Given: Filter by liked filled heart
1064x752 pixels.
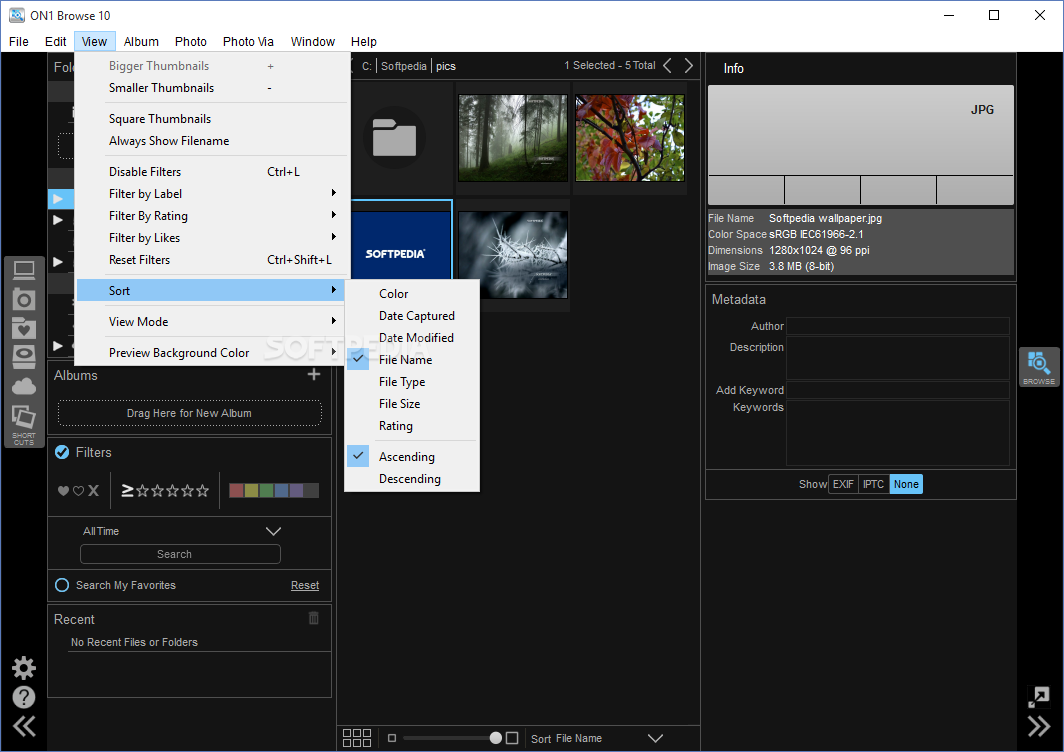Looking at the screenshot, I should [63, 491].
